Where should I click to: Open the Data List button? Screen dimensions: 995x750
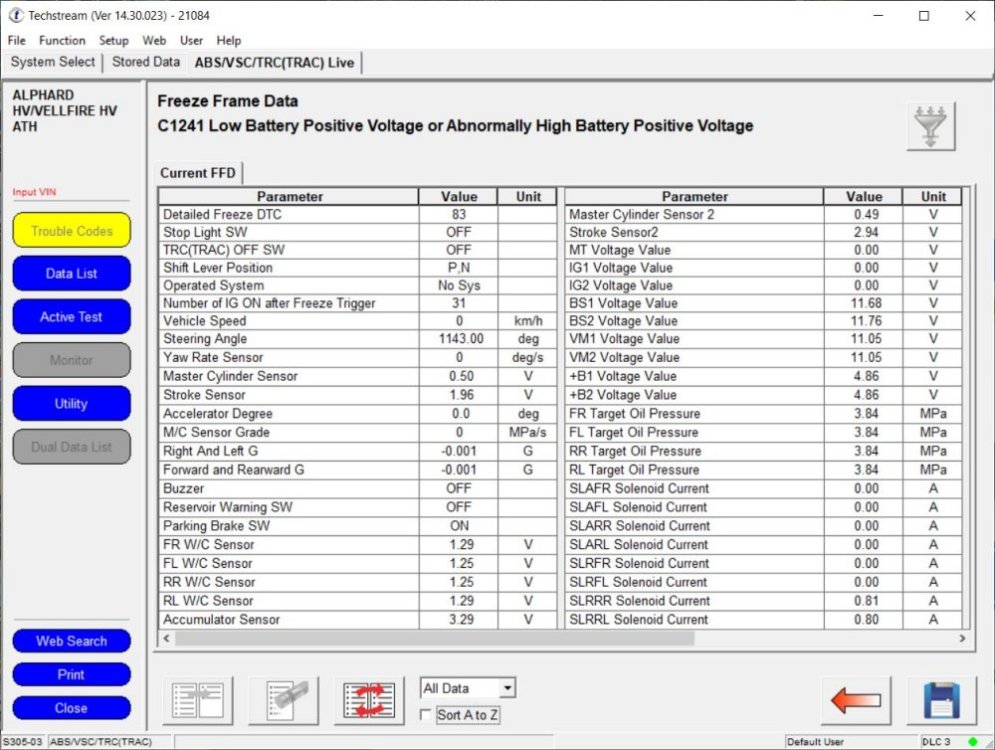(x=72, y=273)
